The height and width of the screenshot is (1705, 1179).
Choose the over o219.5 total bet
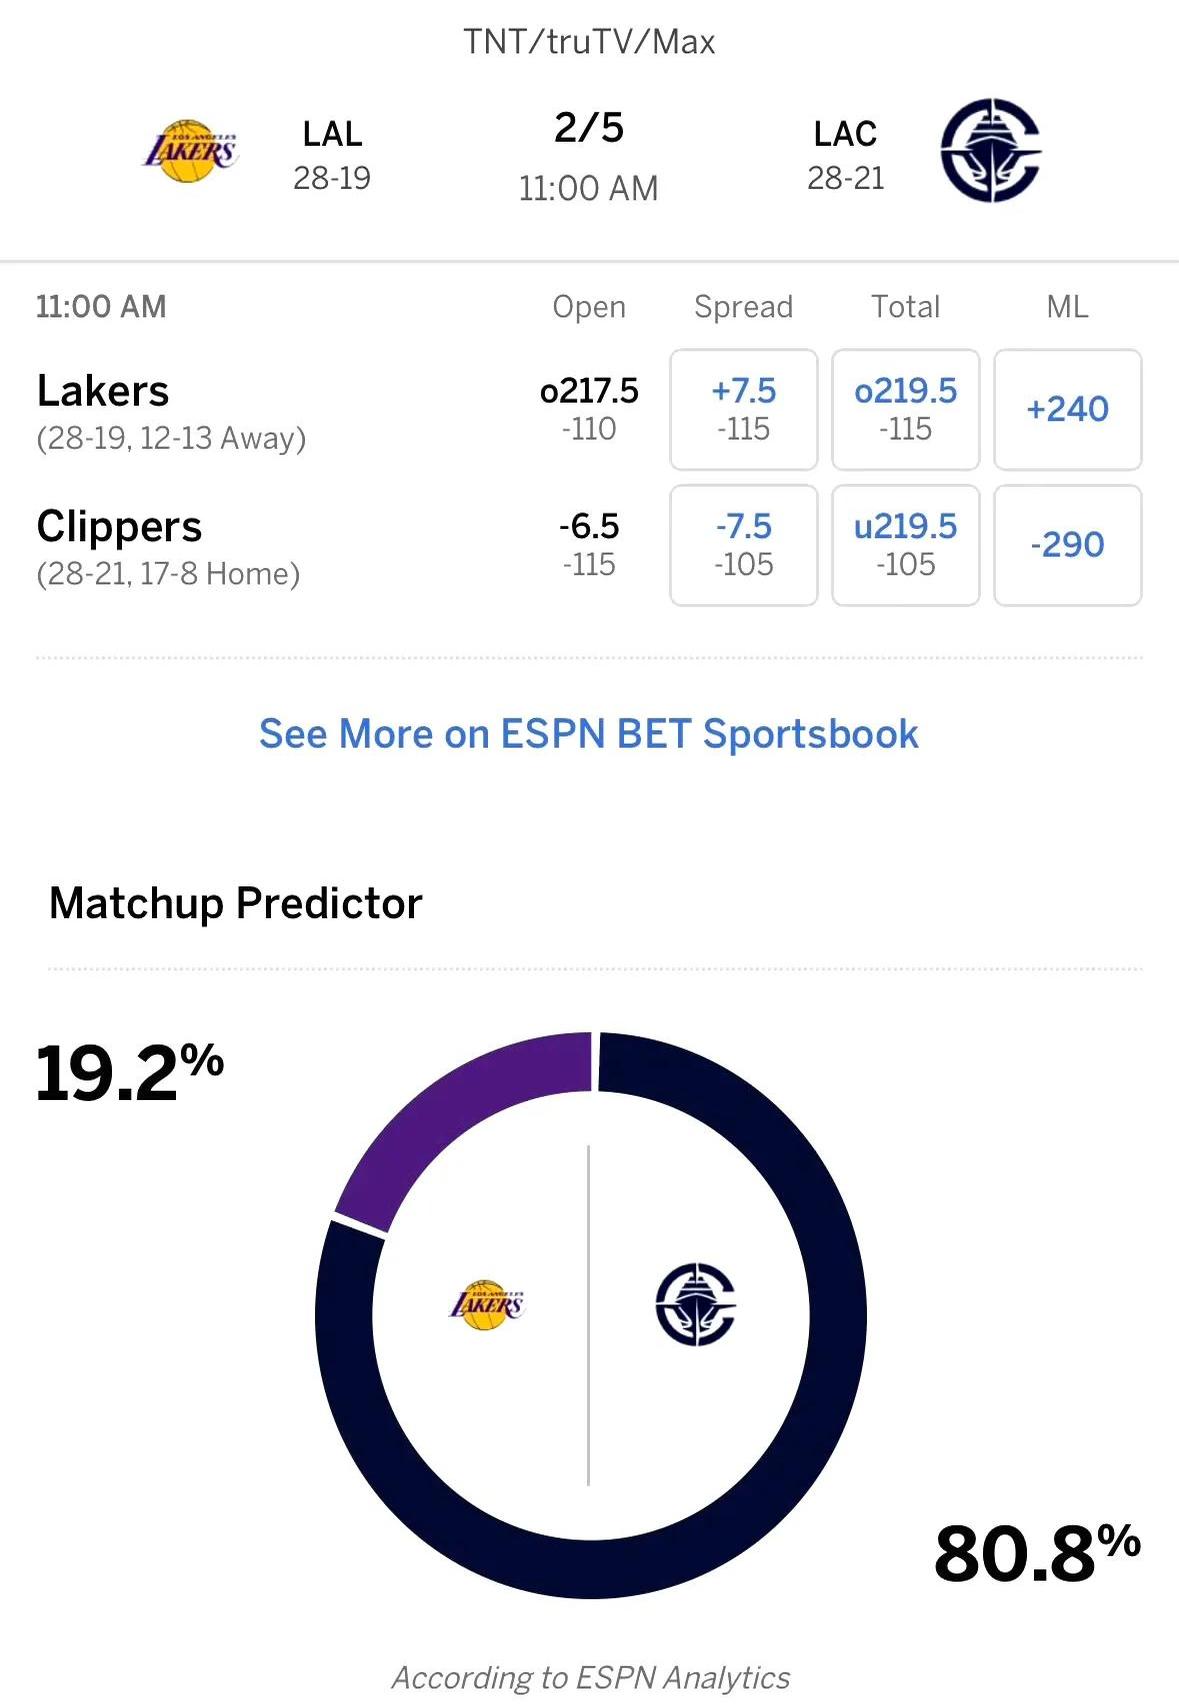[906, 409]
